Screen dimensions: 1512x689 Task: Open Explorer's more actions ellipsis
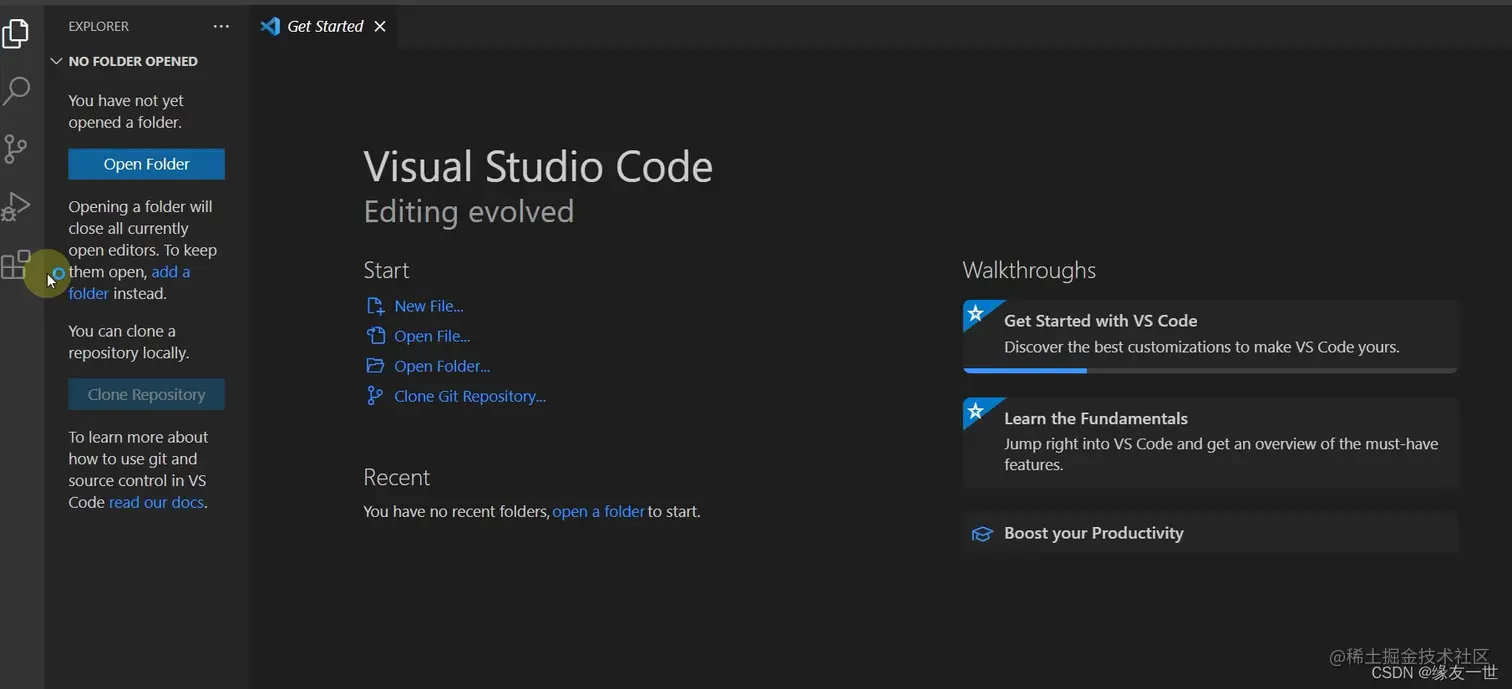click(221, 26)
